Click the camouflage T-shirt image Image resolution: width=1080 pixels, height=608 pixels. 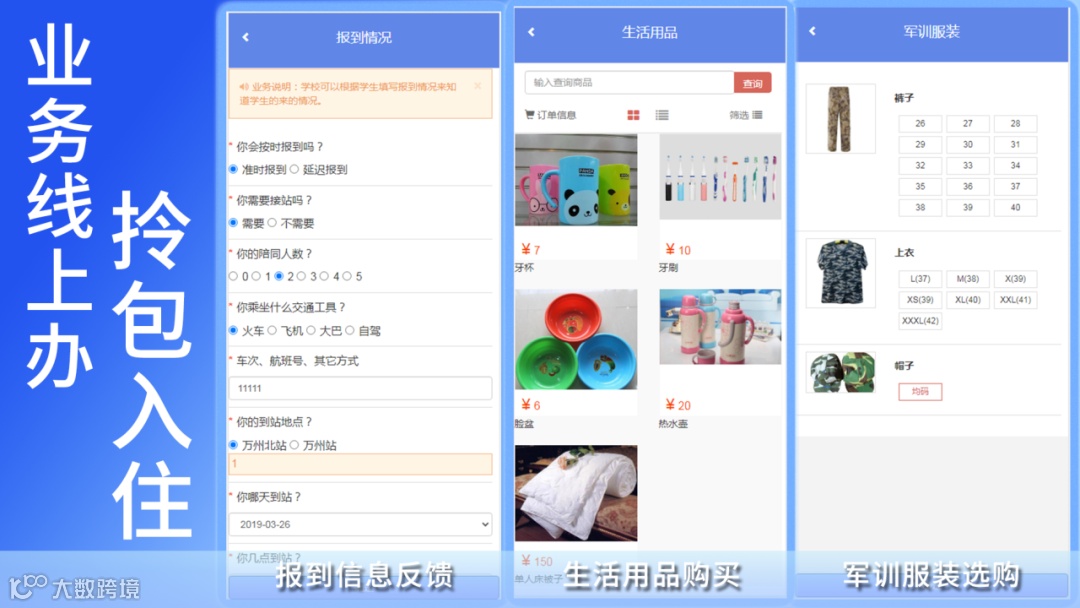840,273
